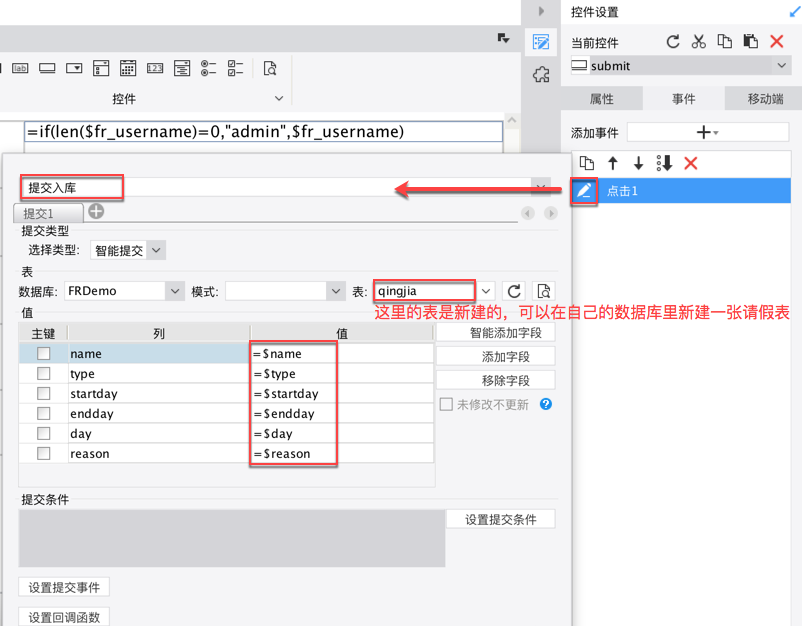
Task: Click the 设置提交条件 button
Action: pyautogui.click(x=501, y=520)
